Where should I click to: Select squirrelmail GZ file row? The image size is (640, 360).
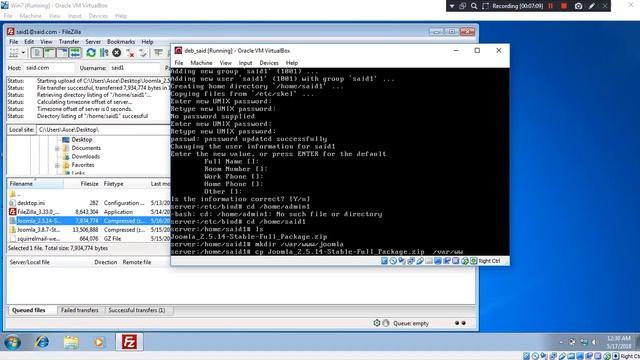click(89, 239)
